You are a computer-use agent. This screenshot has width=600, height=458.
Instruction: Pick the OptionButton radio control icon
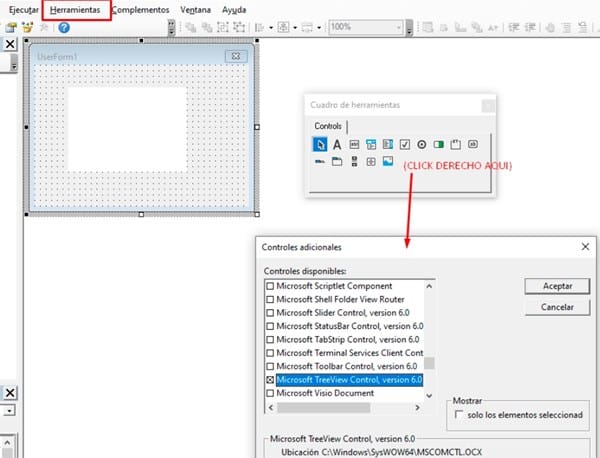coord(422,144)
